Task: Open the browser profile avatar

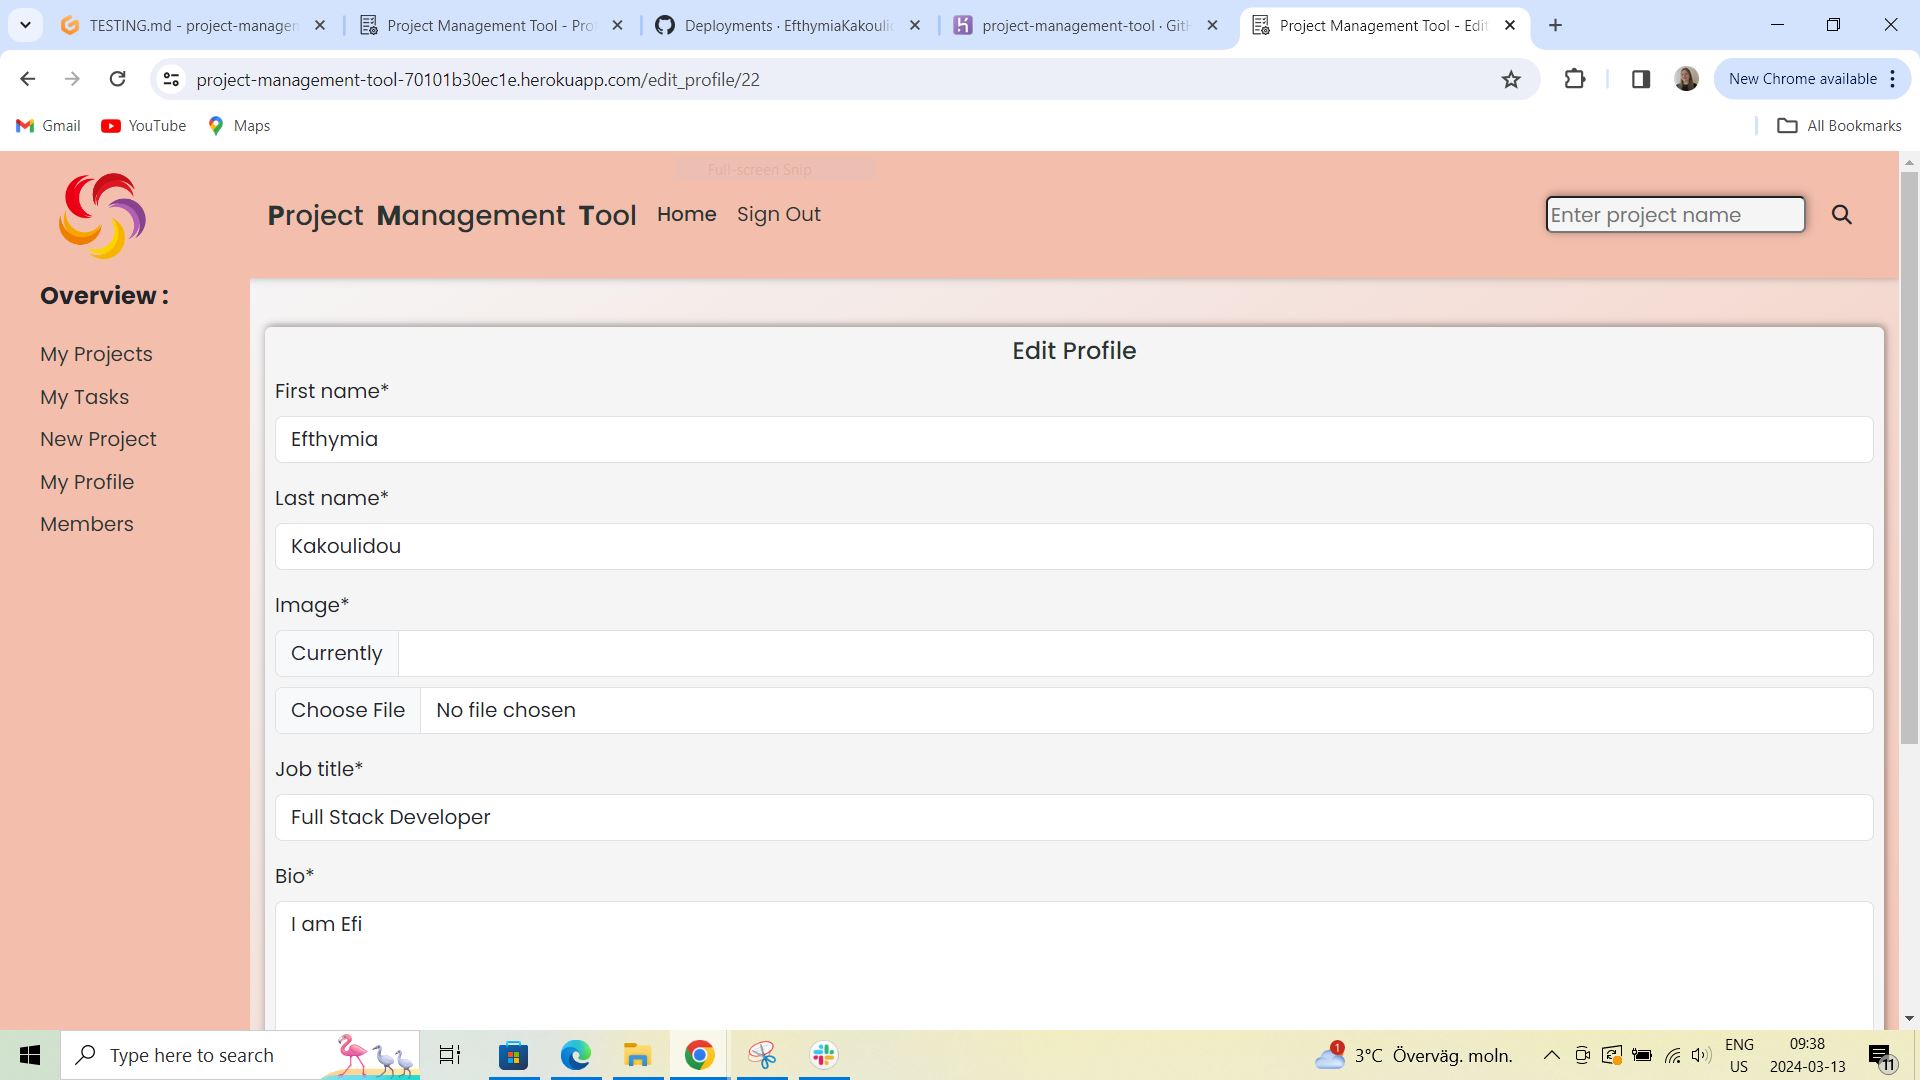Action: (x=1686, y=79)
